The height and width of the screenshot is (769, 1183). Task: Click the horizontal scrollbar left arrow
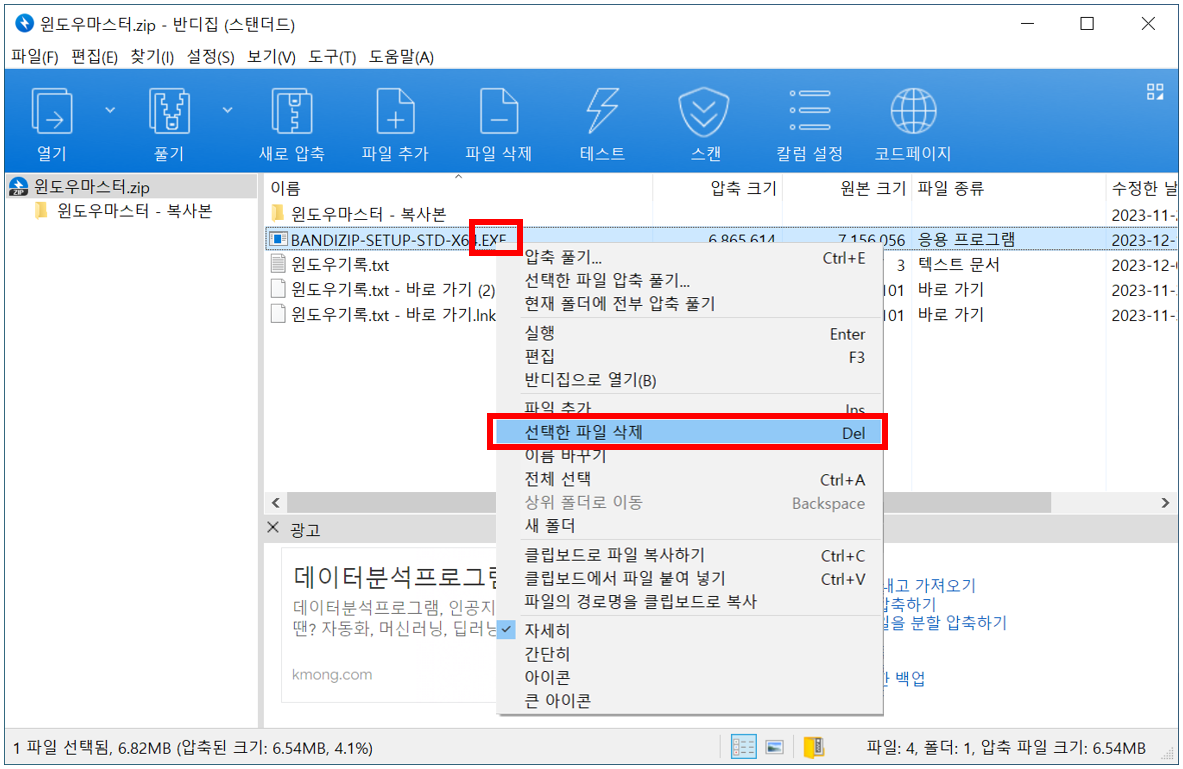(276, 503)
